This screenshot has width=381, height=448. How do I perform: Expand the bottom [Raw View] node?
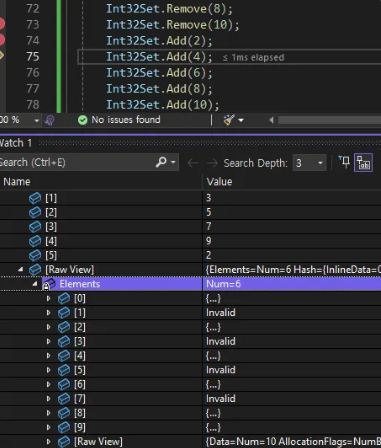coord(49,442)
